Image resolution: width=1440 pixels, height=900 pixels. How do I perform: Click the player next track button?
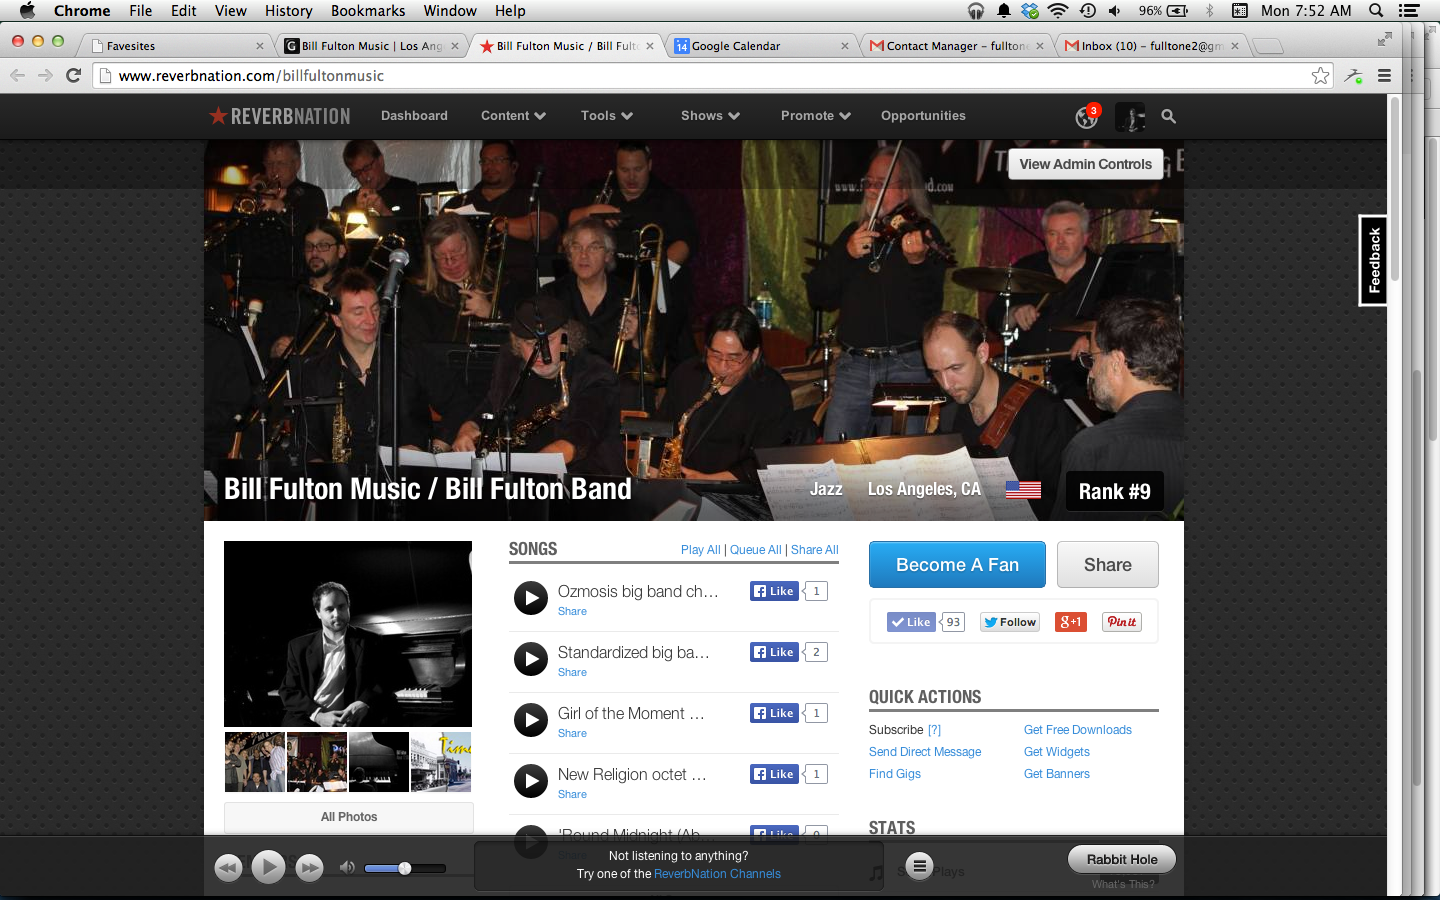(x=310, y=867)
